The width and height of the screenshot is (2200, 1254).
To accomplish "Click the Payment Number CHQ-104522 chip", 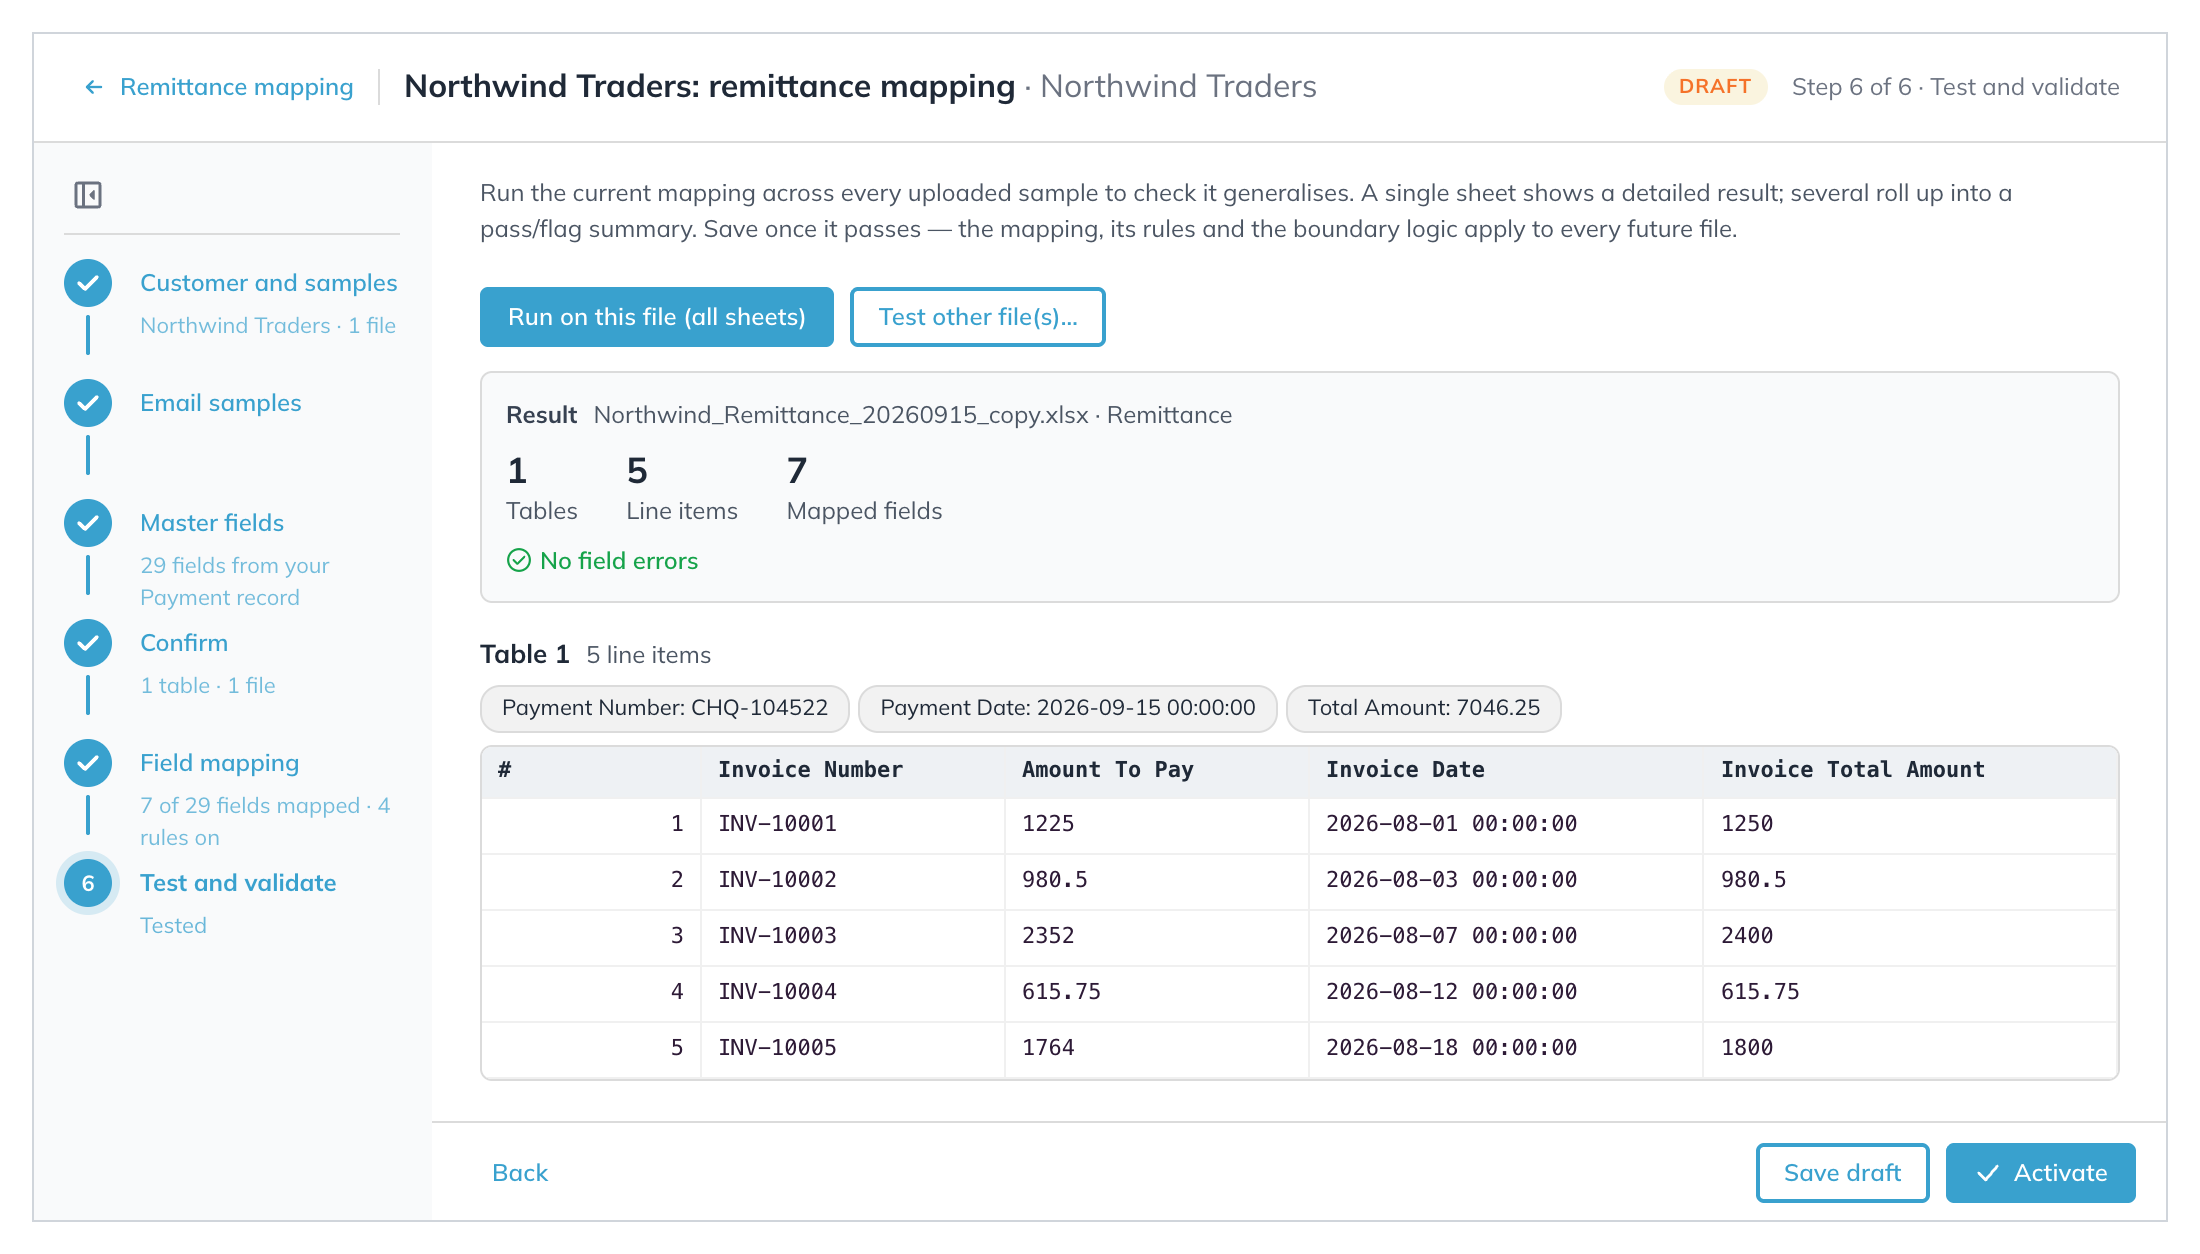I will [665, 708].
